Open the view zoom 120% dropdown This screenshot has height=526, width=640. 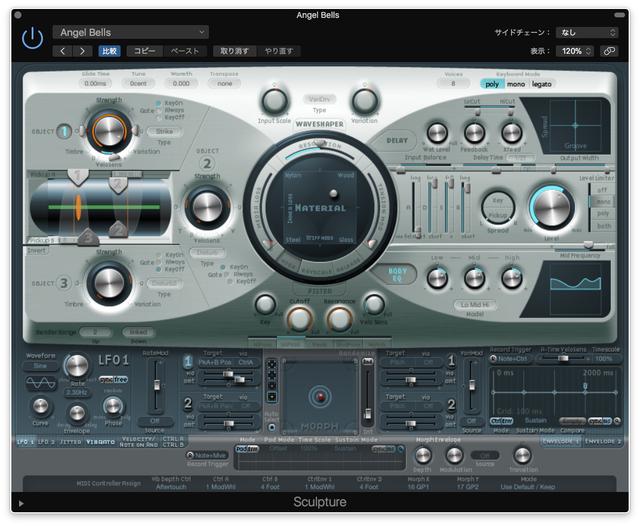[x=575, y=51]
